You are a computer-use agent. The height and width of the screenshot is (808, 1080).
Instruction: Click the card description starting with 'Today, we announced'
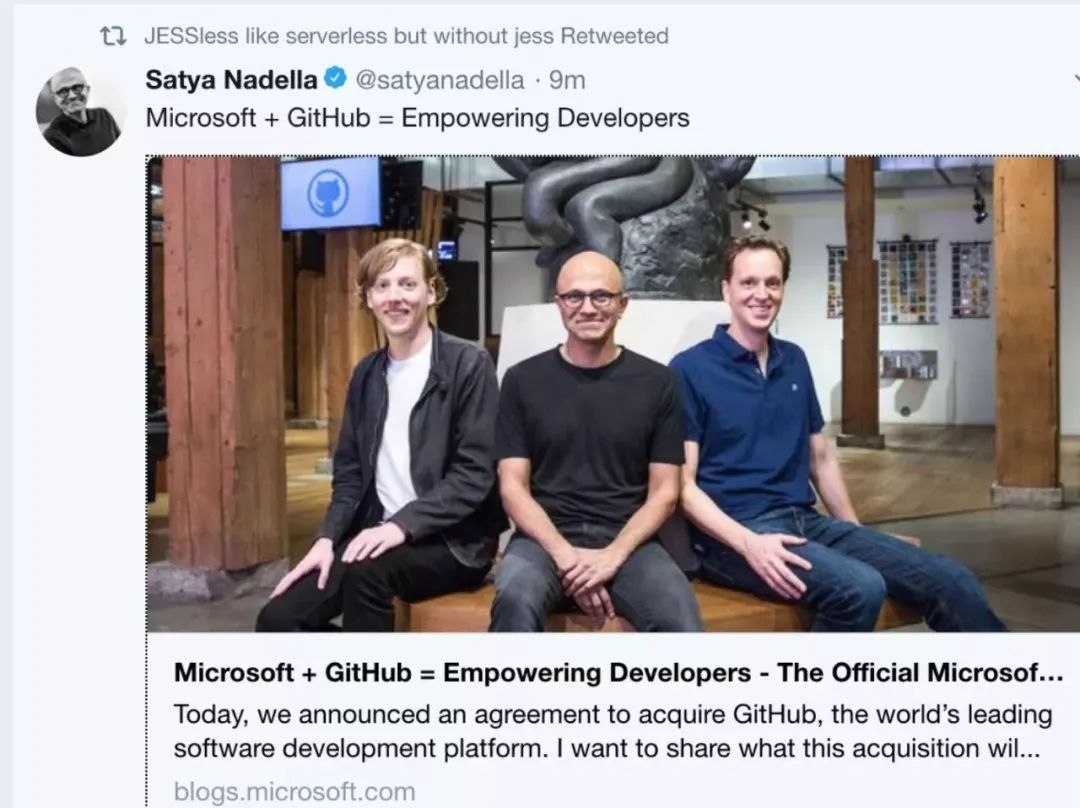pos(613,731)
